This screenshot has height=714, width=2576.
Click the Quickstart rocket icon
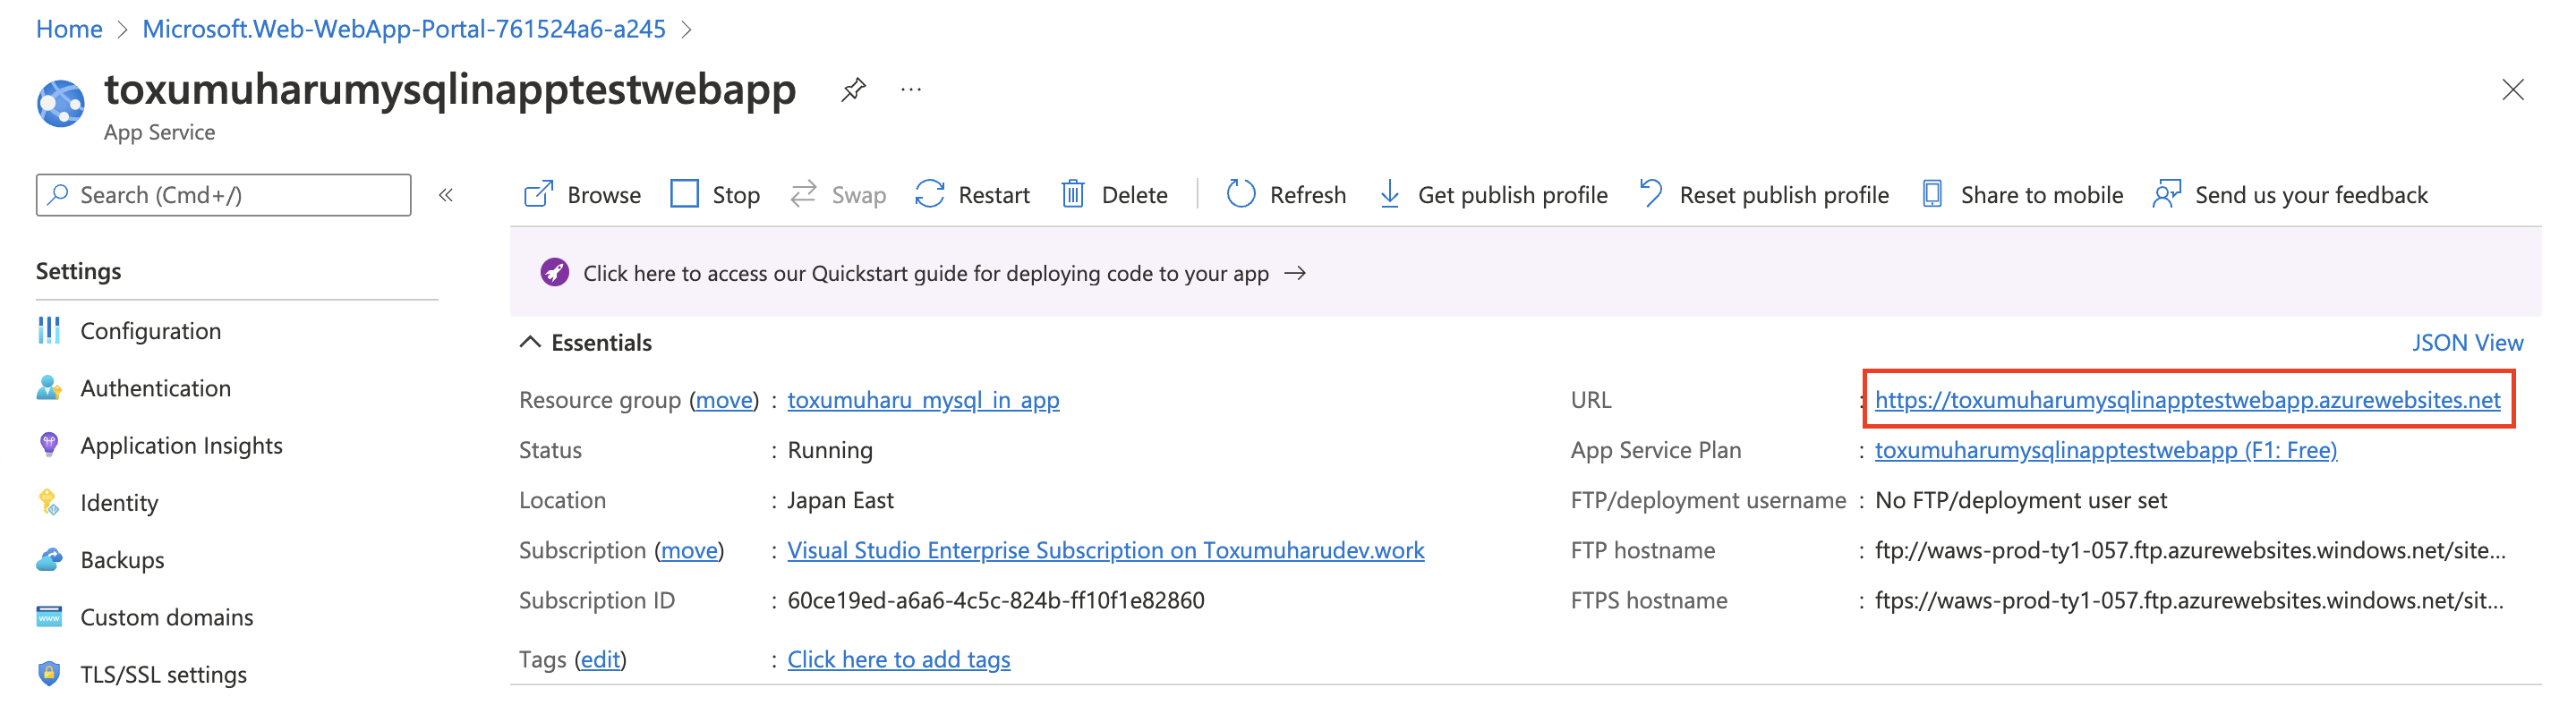pos(554,272)
